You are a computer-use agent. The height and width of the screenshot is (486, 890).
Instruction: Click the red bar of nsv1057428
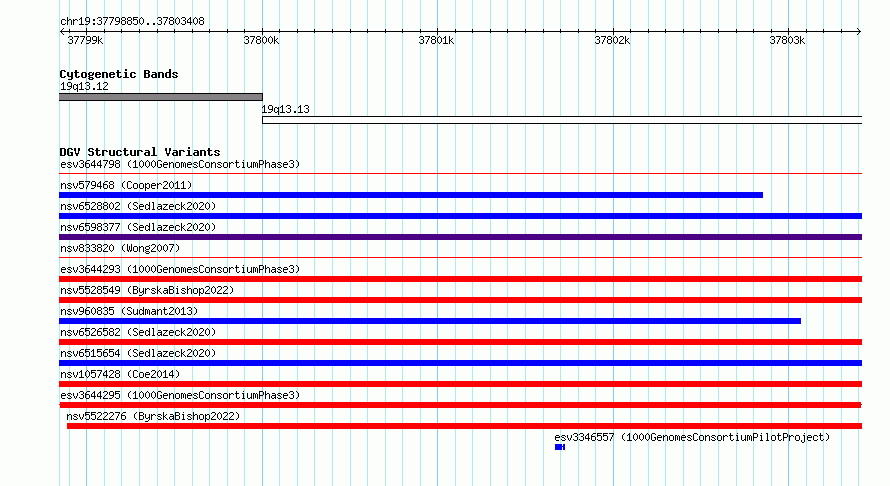[460, 384]
